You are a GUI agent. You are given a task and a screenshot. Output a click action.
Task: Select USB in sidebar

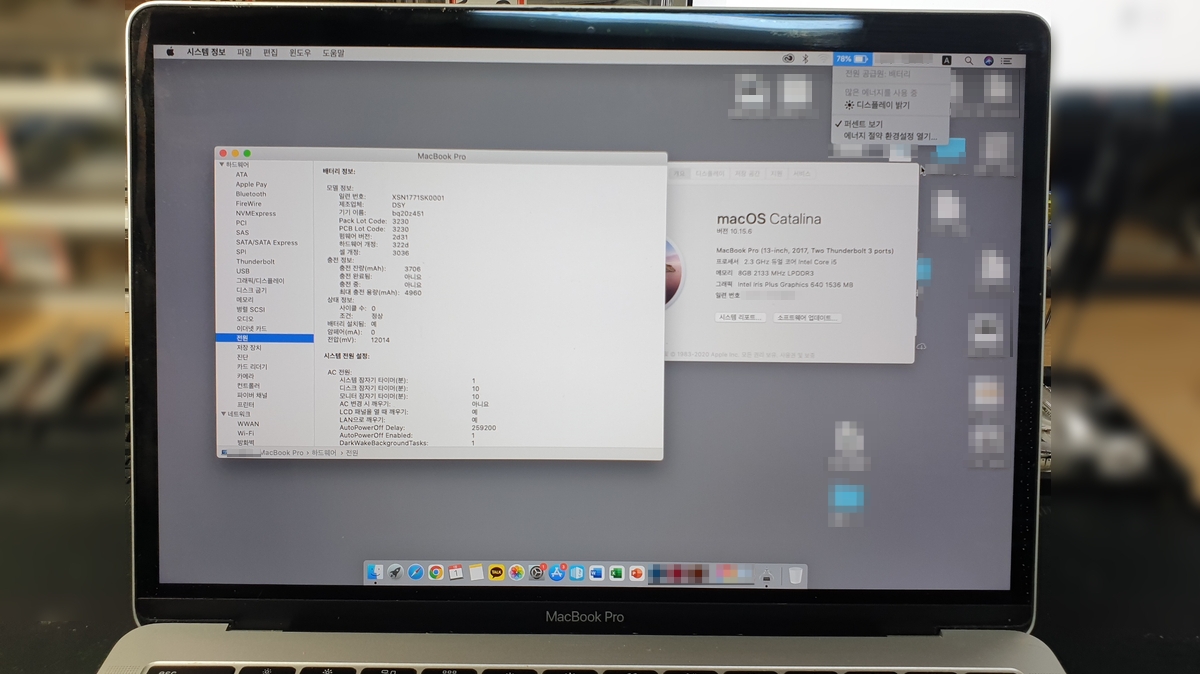click(x=243, y=271)
